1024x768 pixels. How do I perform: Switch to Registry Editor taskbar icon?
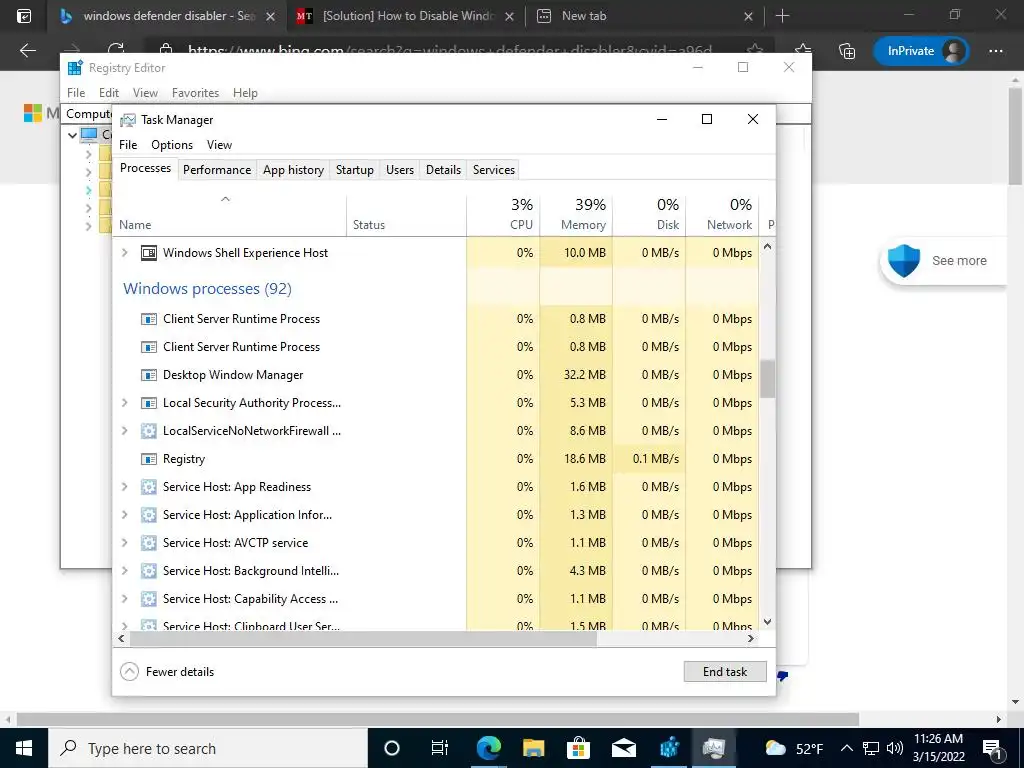pyautogui.click(x=669, y=748)
